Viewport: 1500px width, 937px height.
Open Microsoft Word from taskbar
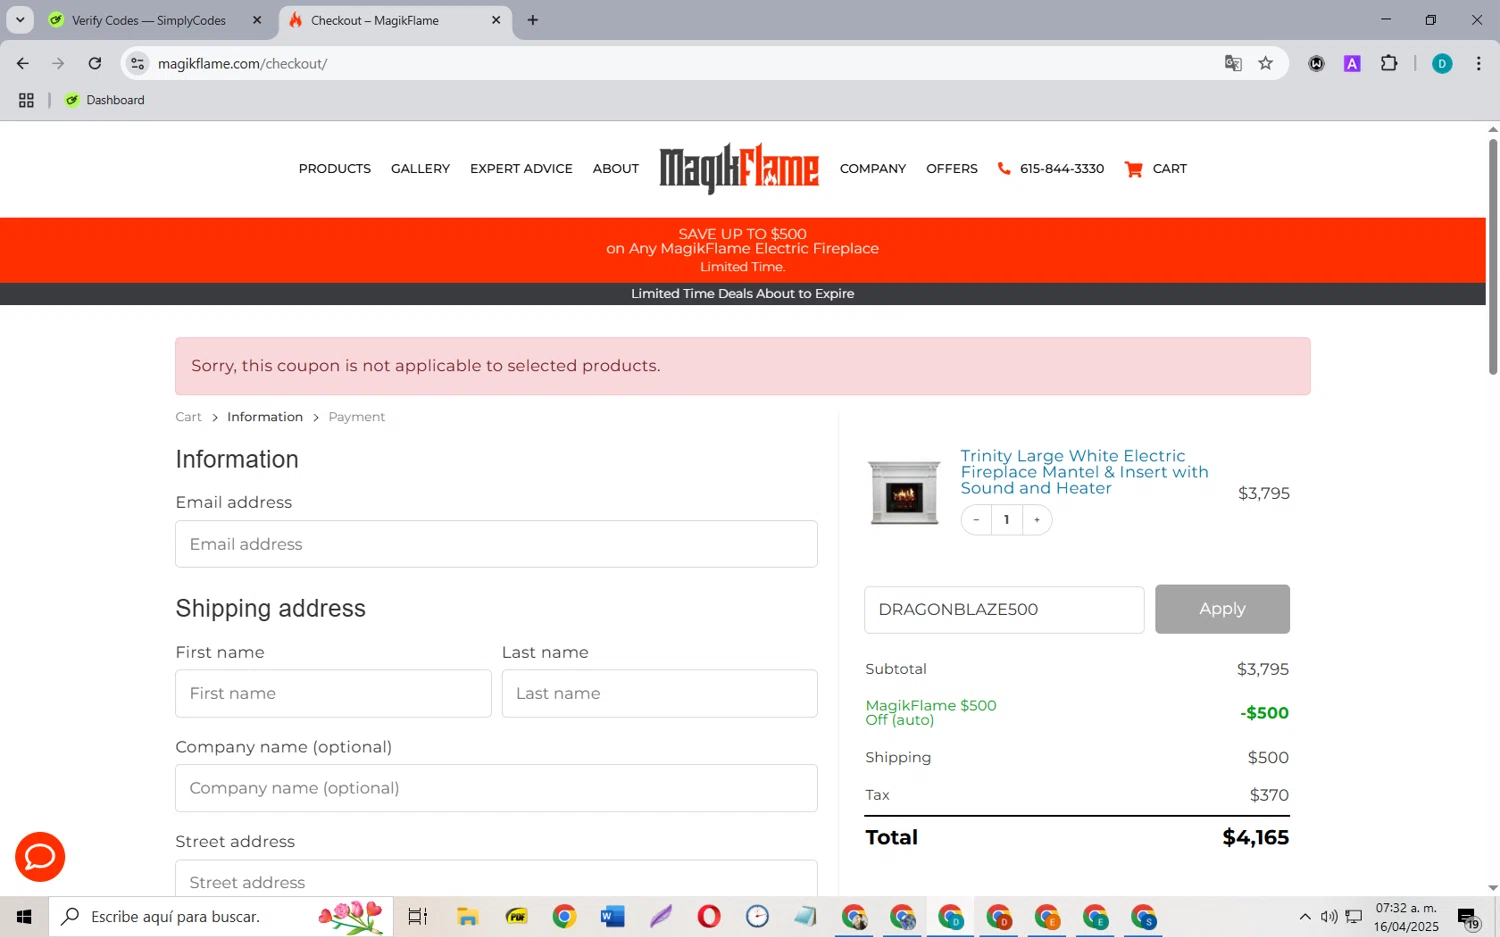click(x=612, y=916)
